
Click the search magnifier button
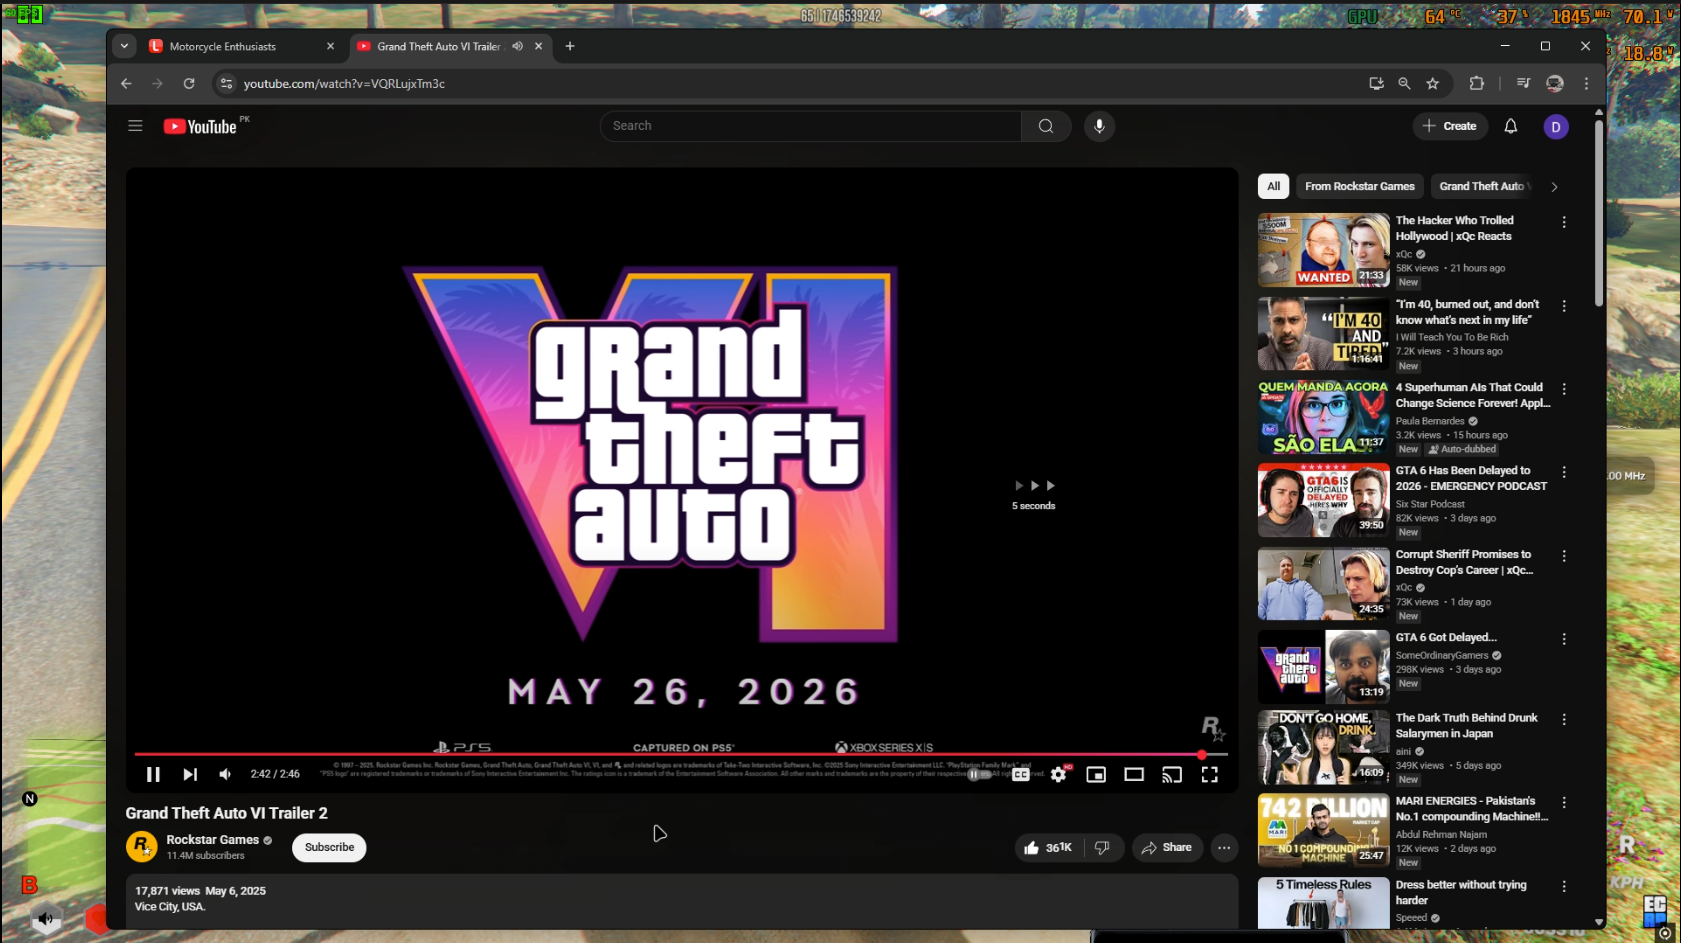click(x=1046, y=126)
